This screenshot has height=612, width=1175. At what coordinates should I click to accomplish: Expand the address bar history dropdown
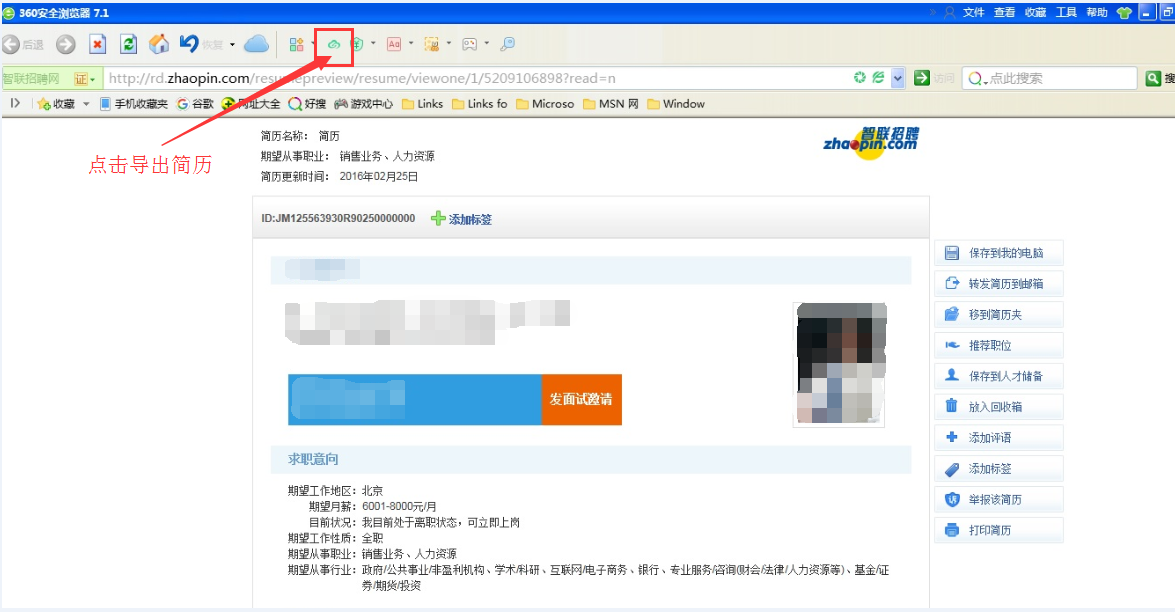[x=898, y=79]
